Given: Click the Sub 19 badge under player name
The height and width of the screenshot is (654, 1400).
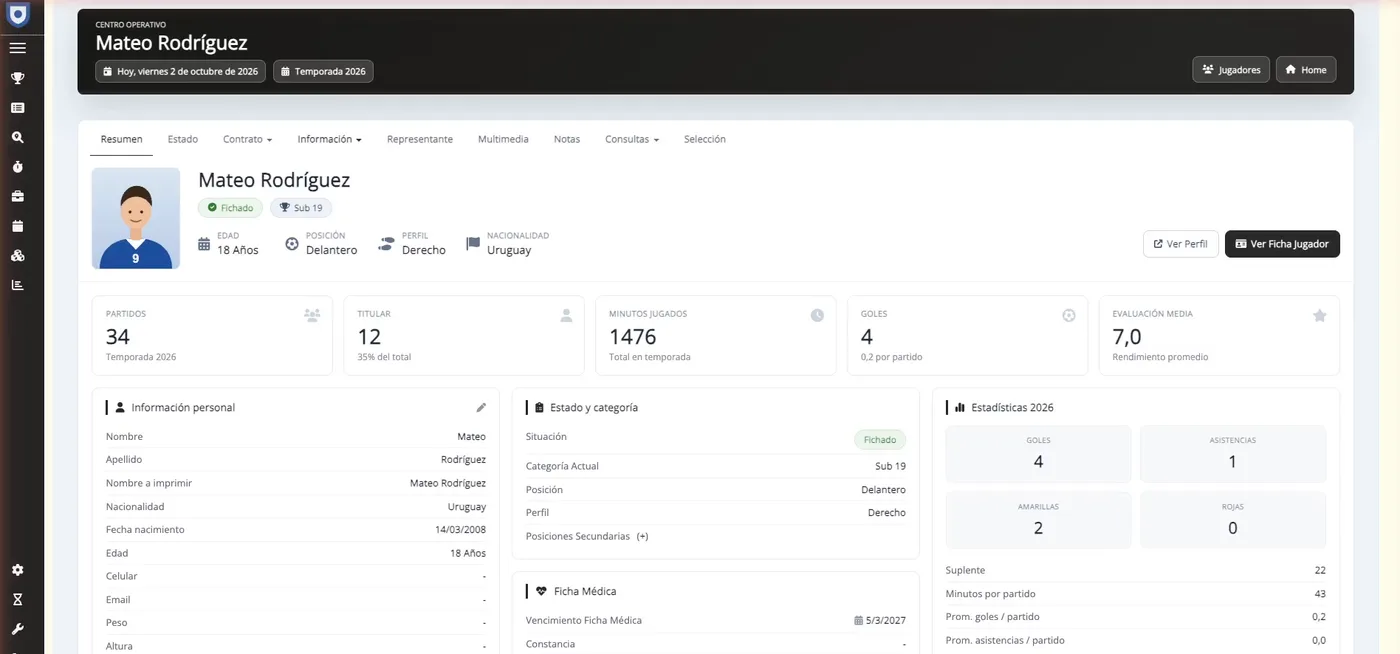Looking at the screenshot, I should (x=301, y=208).
